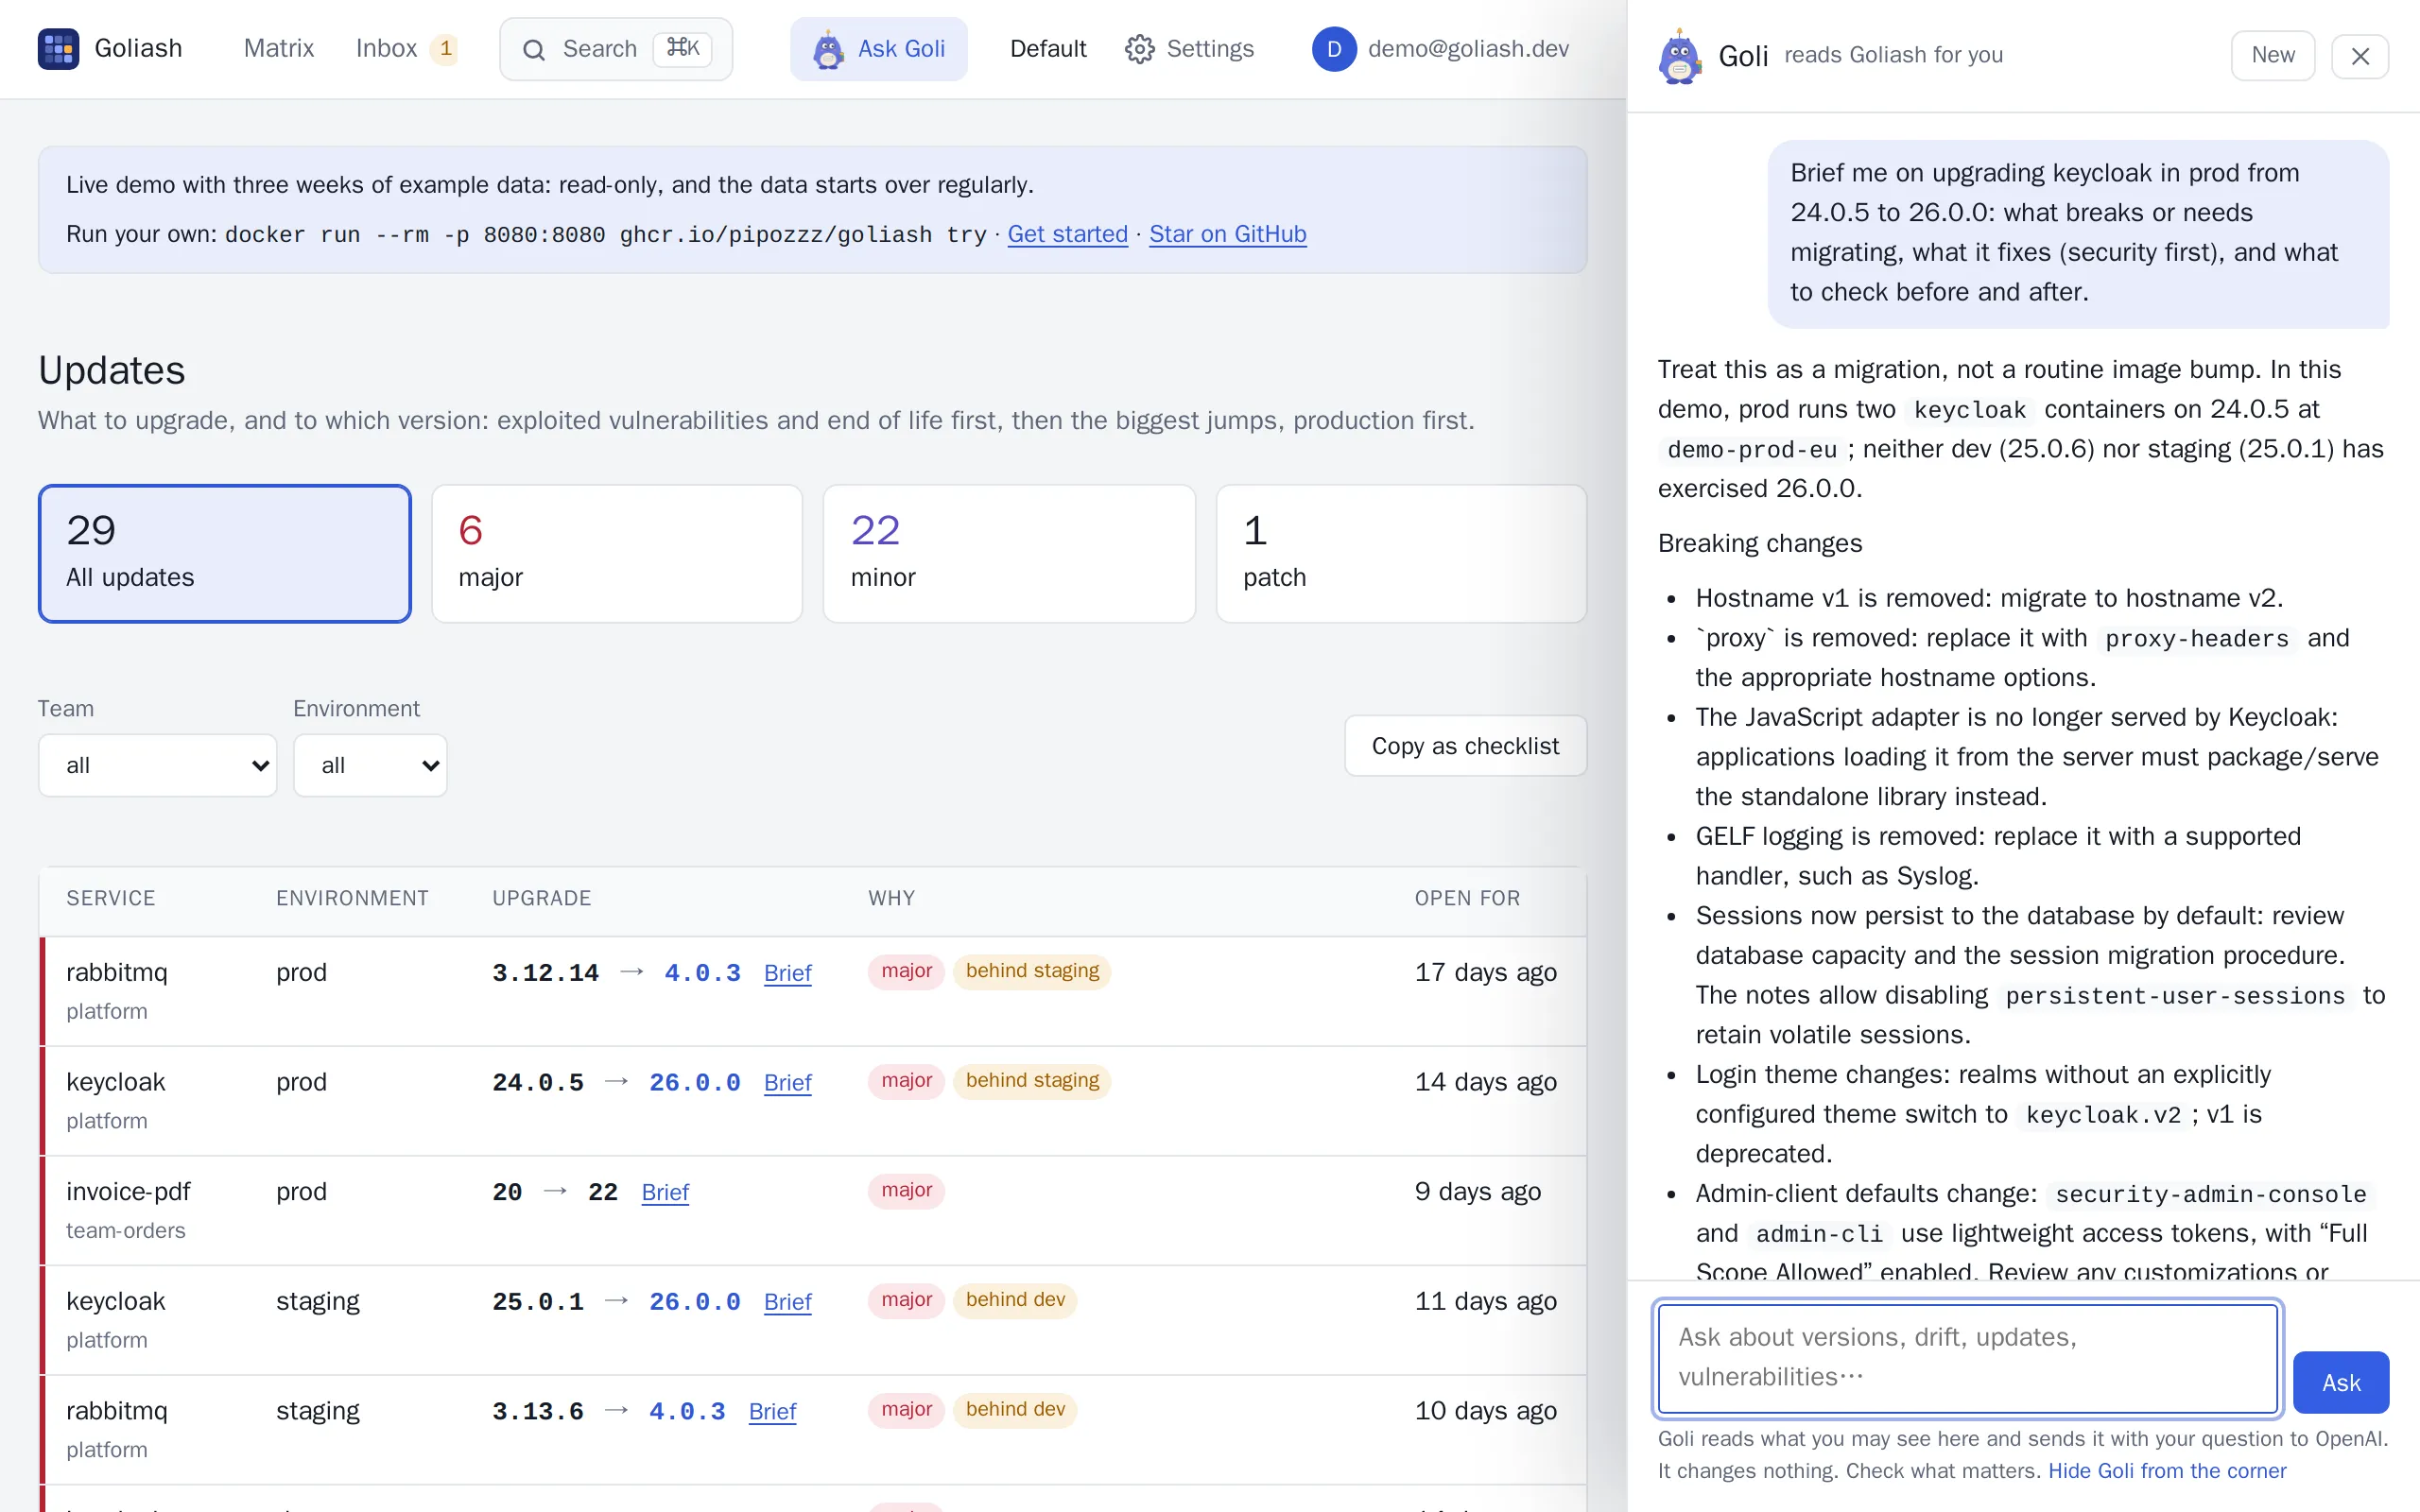The image size is (2420, 1512).
Task: Open Settings from the top bar
Action: tap(1189, 49)
